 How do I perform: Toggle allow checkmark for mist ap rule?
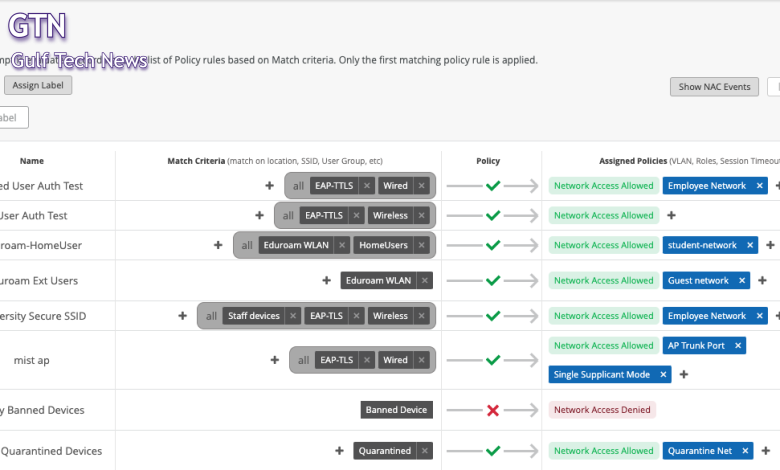tap(492, 360)
